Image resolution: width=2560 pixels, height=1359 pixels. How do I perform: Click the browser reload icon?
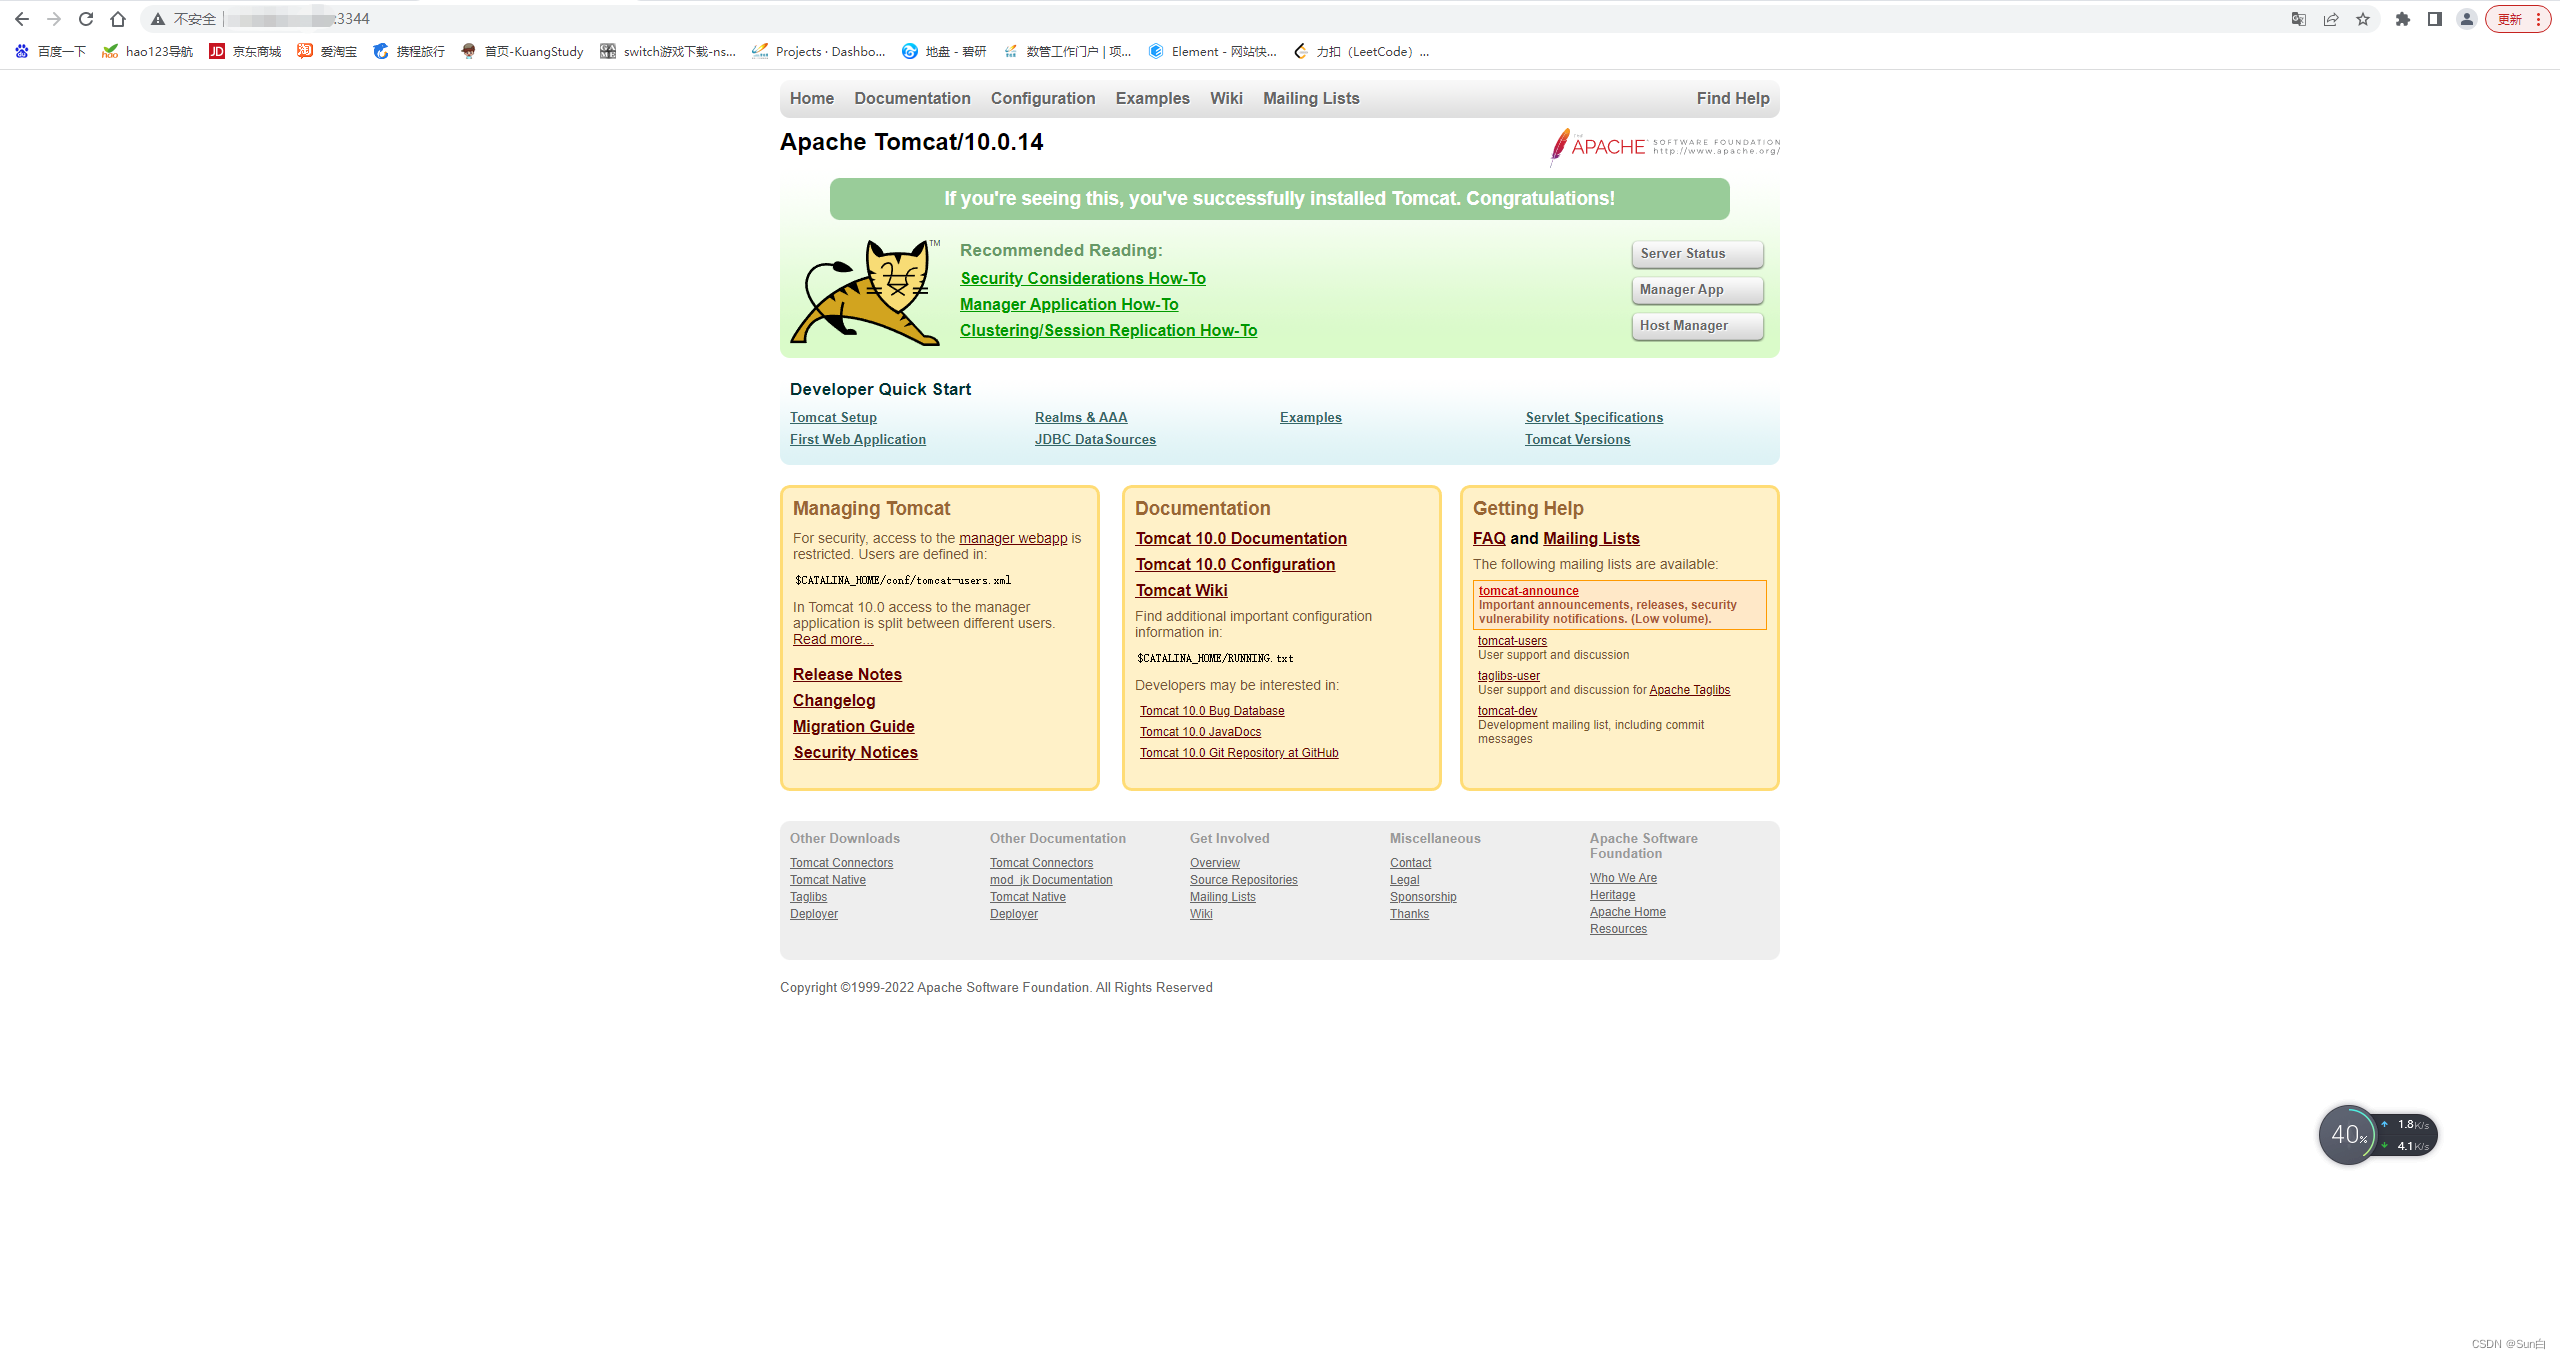click(86, 19)
